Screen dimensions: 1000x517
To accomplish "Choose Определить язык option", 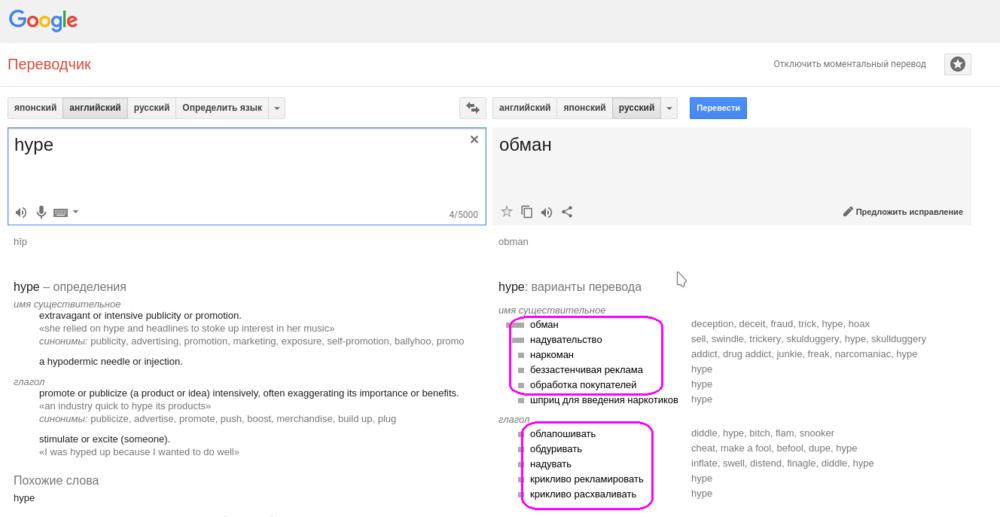I will coord(222,108).
